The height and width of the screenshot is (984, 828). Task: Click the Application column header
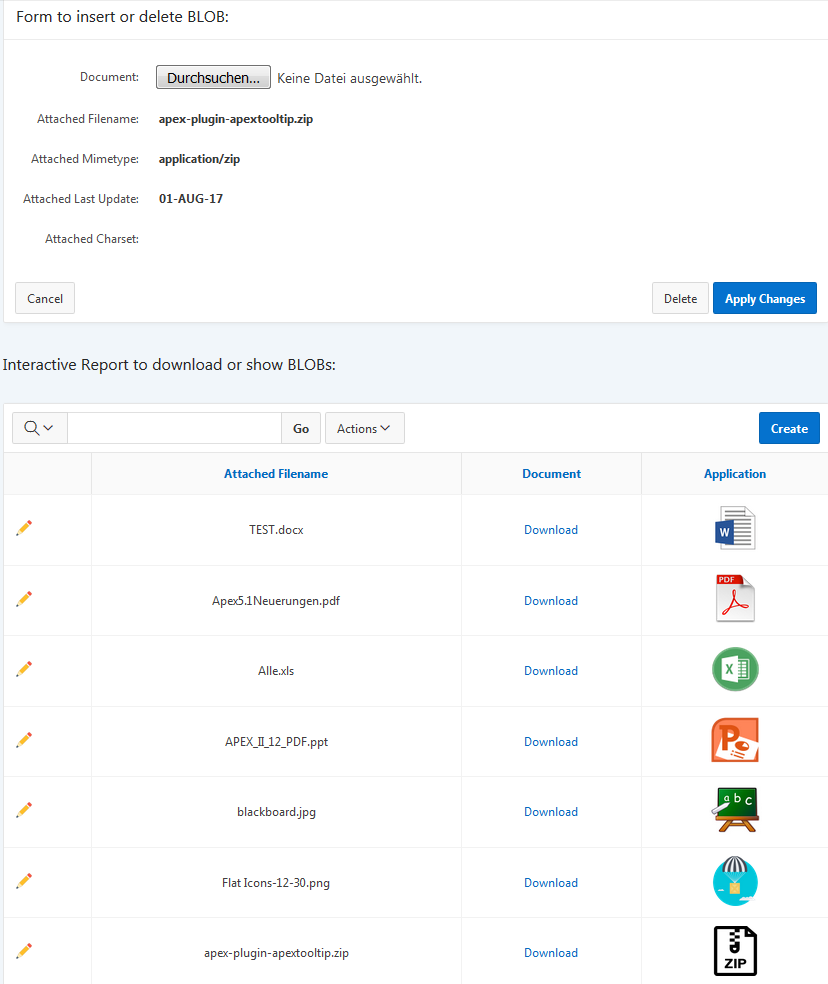734,474
